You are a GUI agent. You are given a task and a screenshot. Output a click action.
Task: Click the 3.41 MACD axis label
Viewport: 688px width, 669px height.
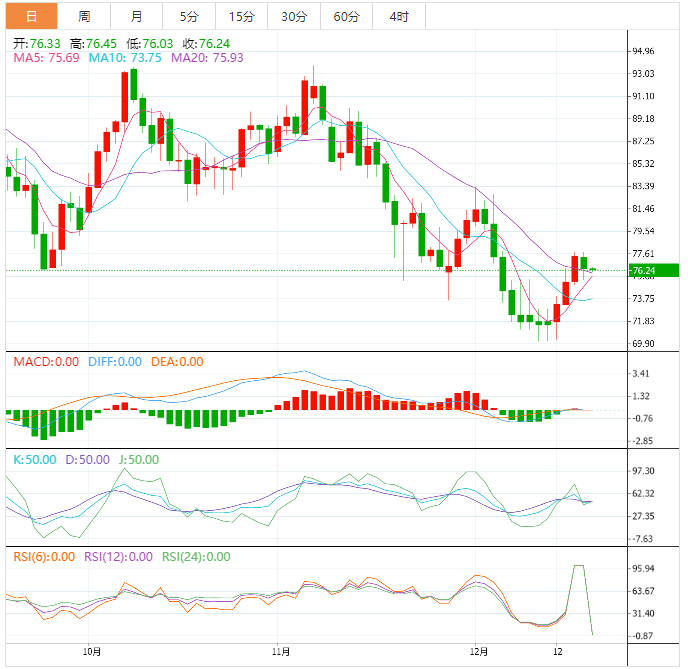pyautogui.click(x=641, y=374)
